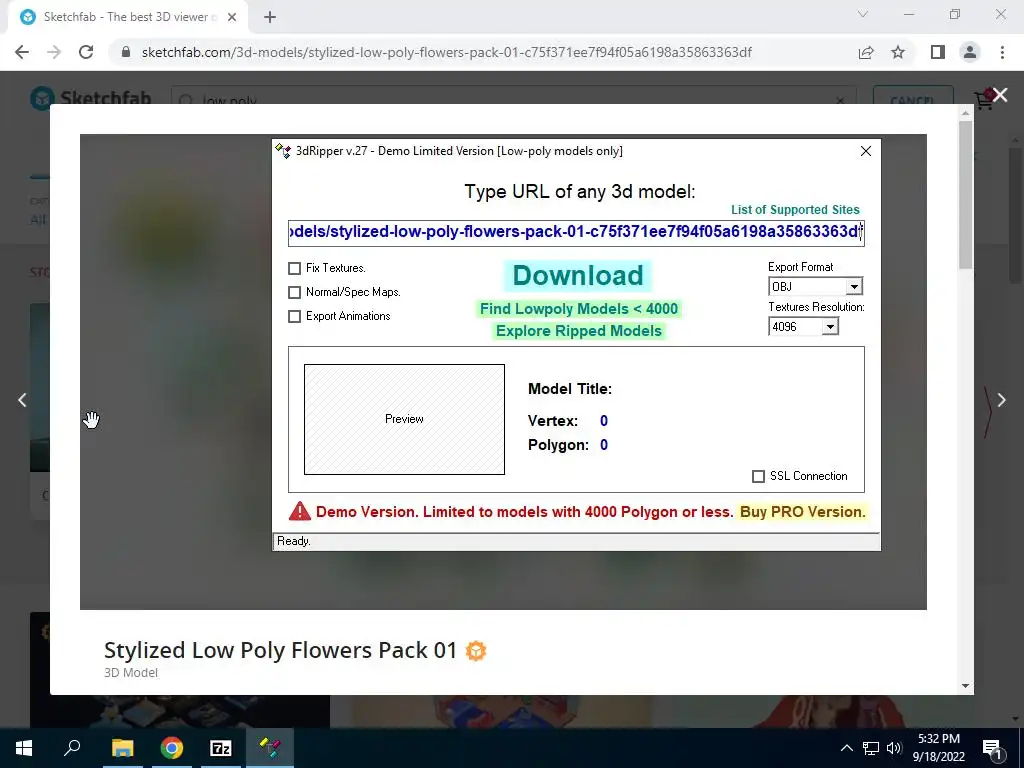Click the Chrome address bar URL
The width and height of the screenshot is (1024, 768).
click(x=447, y=52)
